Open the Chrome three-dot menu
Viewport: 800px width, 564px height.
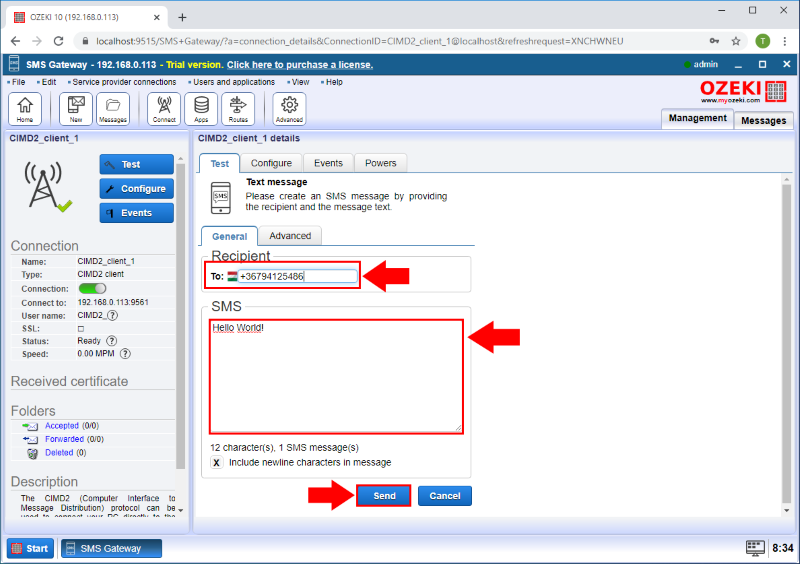coord(785,41)
